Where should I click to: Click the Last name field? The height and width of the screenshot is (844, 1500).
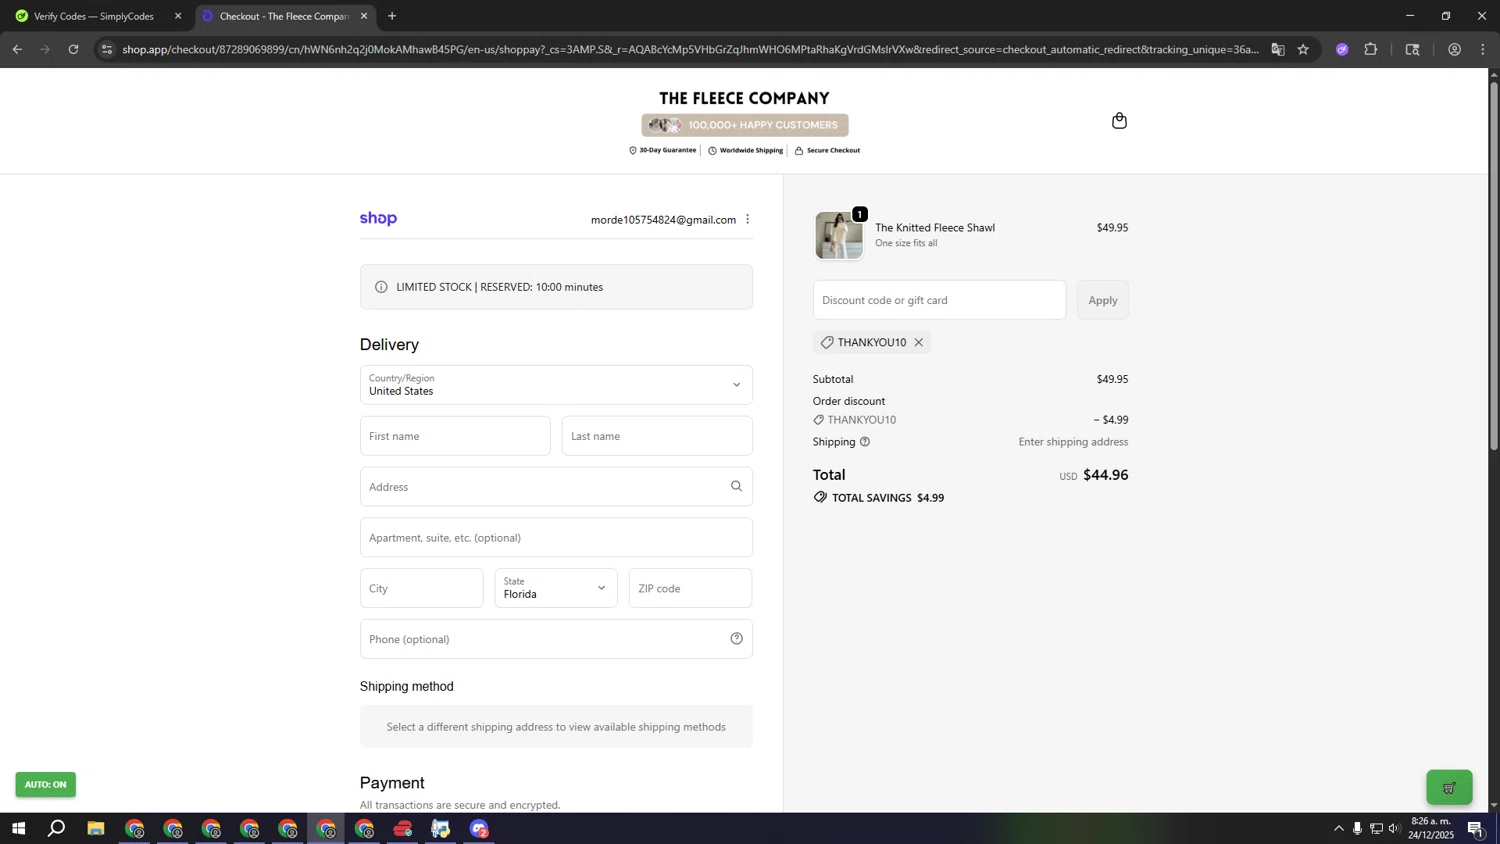pos(657,436)
